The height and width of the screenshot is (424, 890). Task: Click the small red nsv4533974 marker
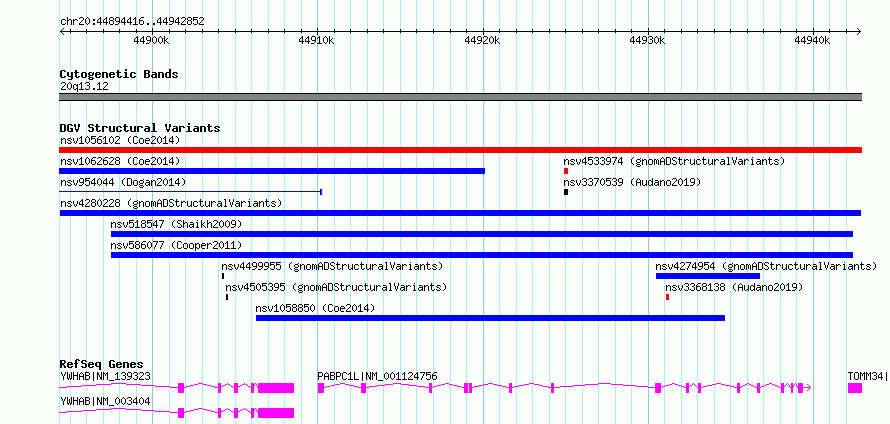point(566,171)
